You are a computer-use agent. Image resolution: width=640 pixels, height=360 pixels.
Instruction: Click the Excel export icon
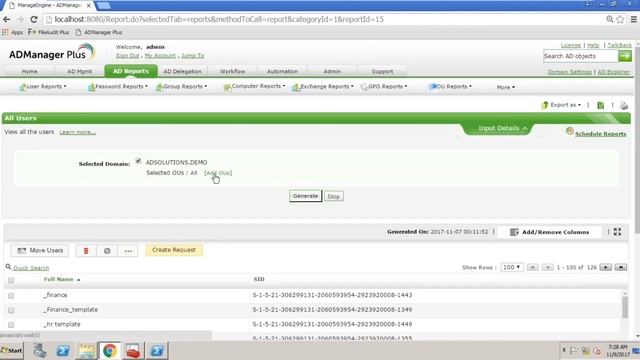point(600,105)
